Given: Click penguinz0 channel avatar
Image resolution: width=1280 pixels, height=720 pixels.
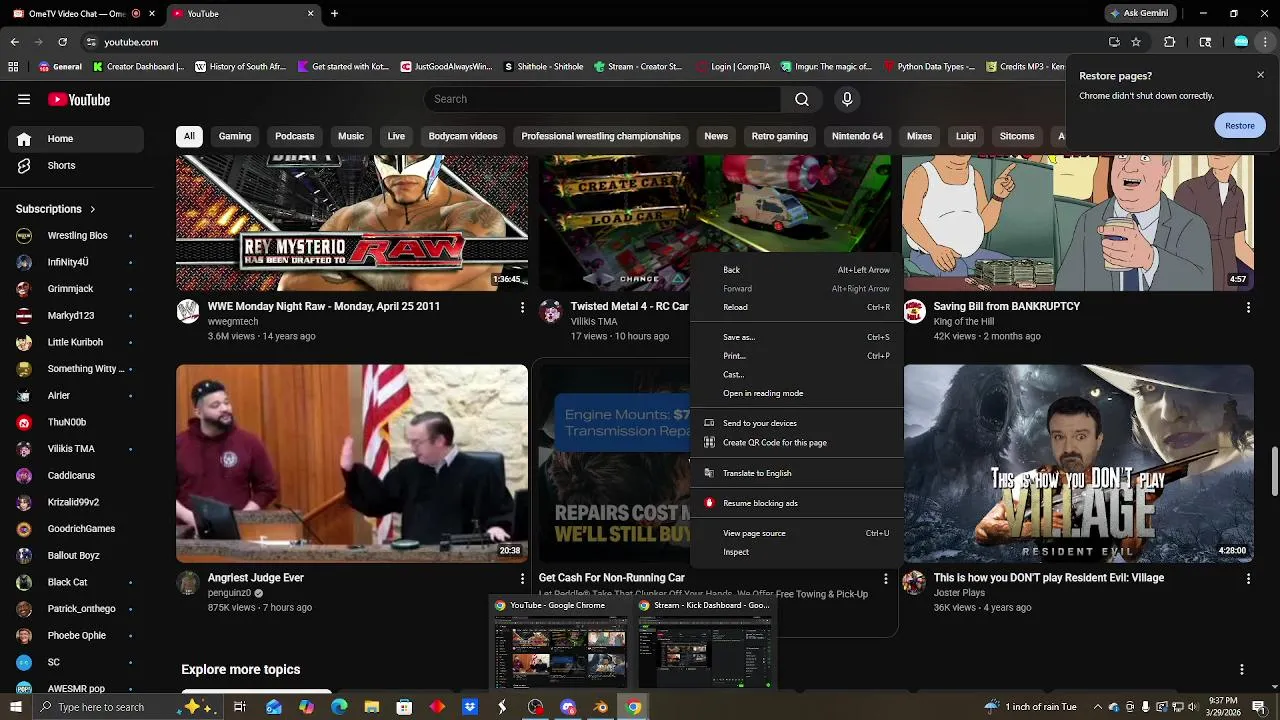Looking at the screenshot, I should tap(188, 582).
